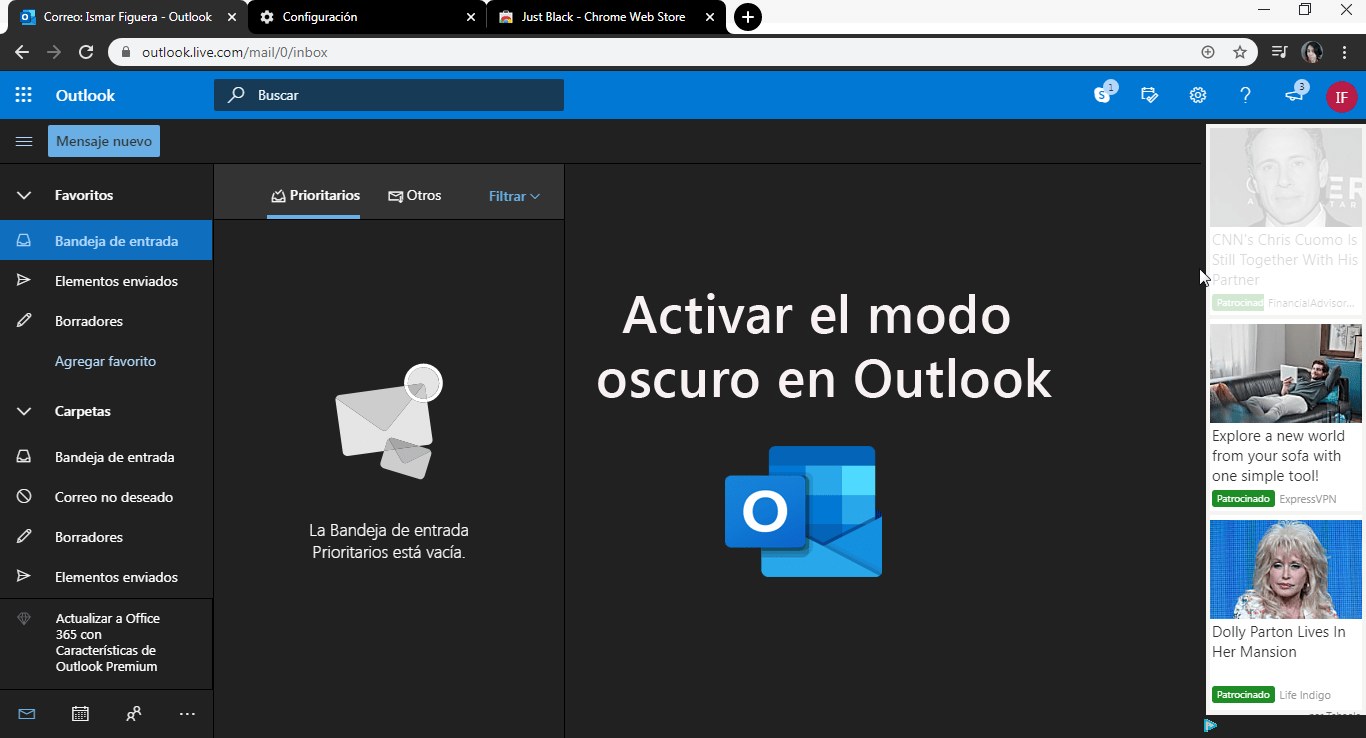The image size is (1366, 738).
Task: Click the Outlook brand title
Action: point(85,95)
